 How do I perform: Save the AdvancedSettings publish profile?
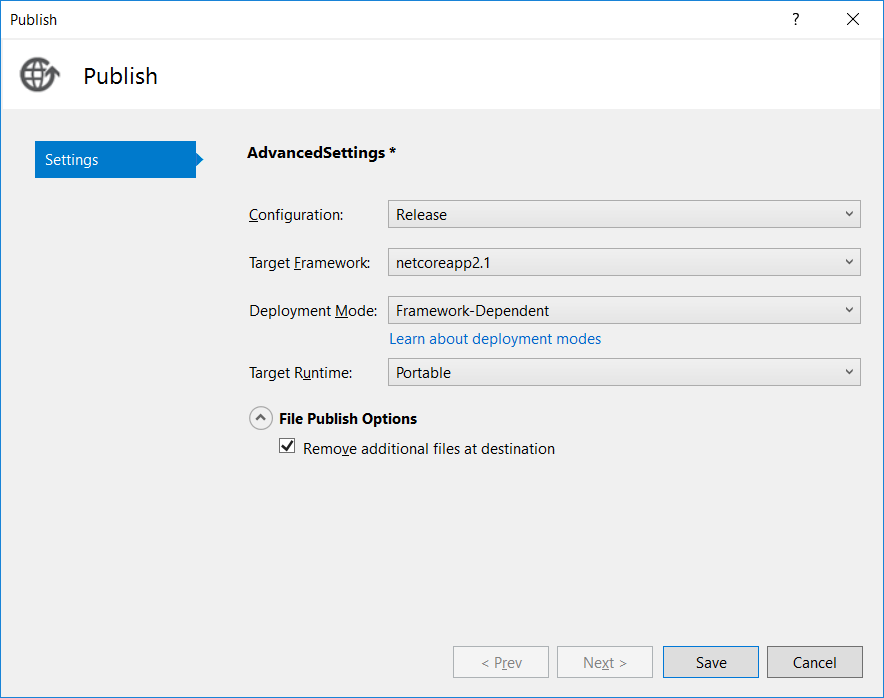click(x=710, y=662)
